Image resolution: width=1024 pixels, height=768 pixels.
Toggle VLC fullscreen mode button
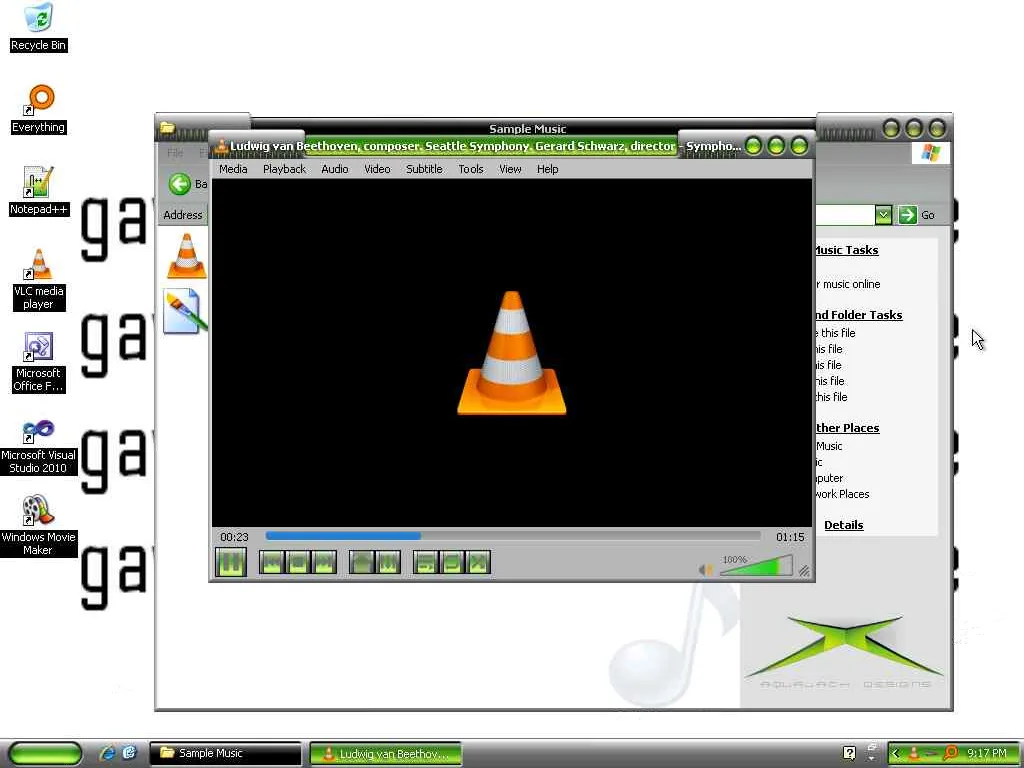click(362, 562)
